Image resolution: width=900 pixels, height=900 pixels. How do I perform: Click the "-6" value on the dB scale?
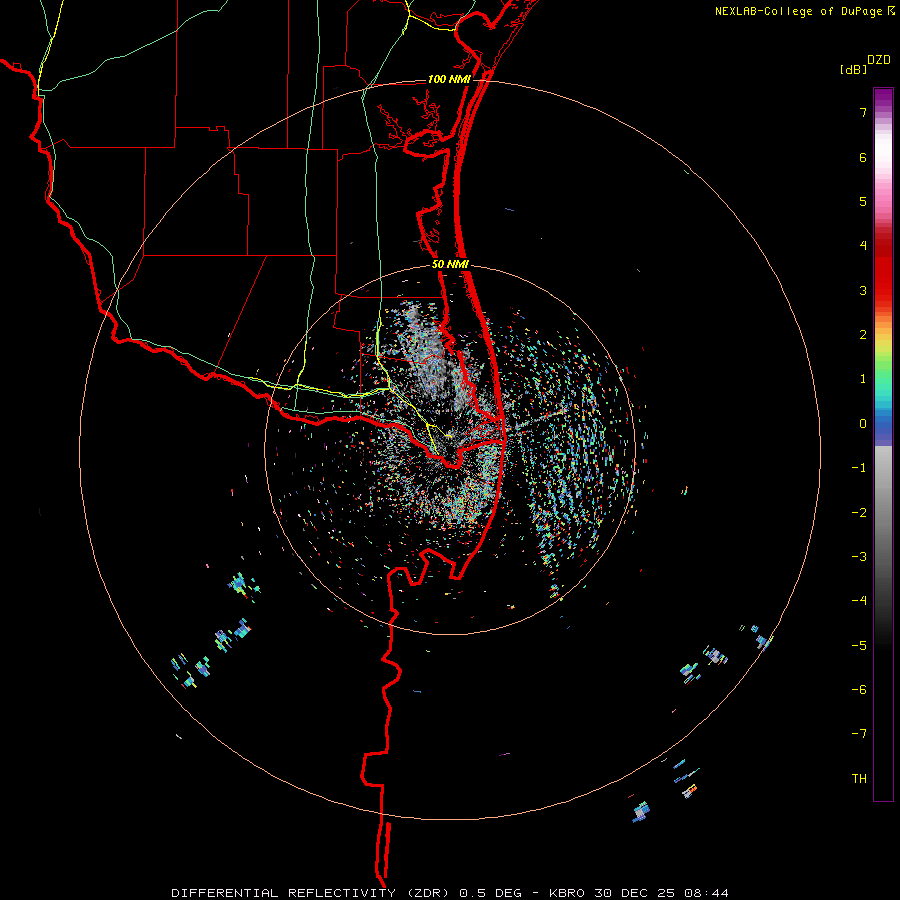coord(859,690)
